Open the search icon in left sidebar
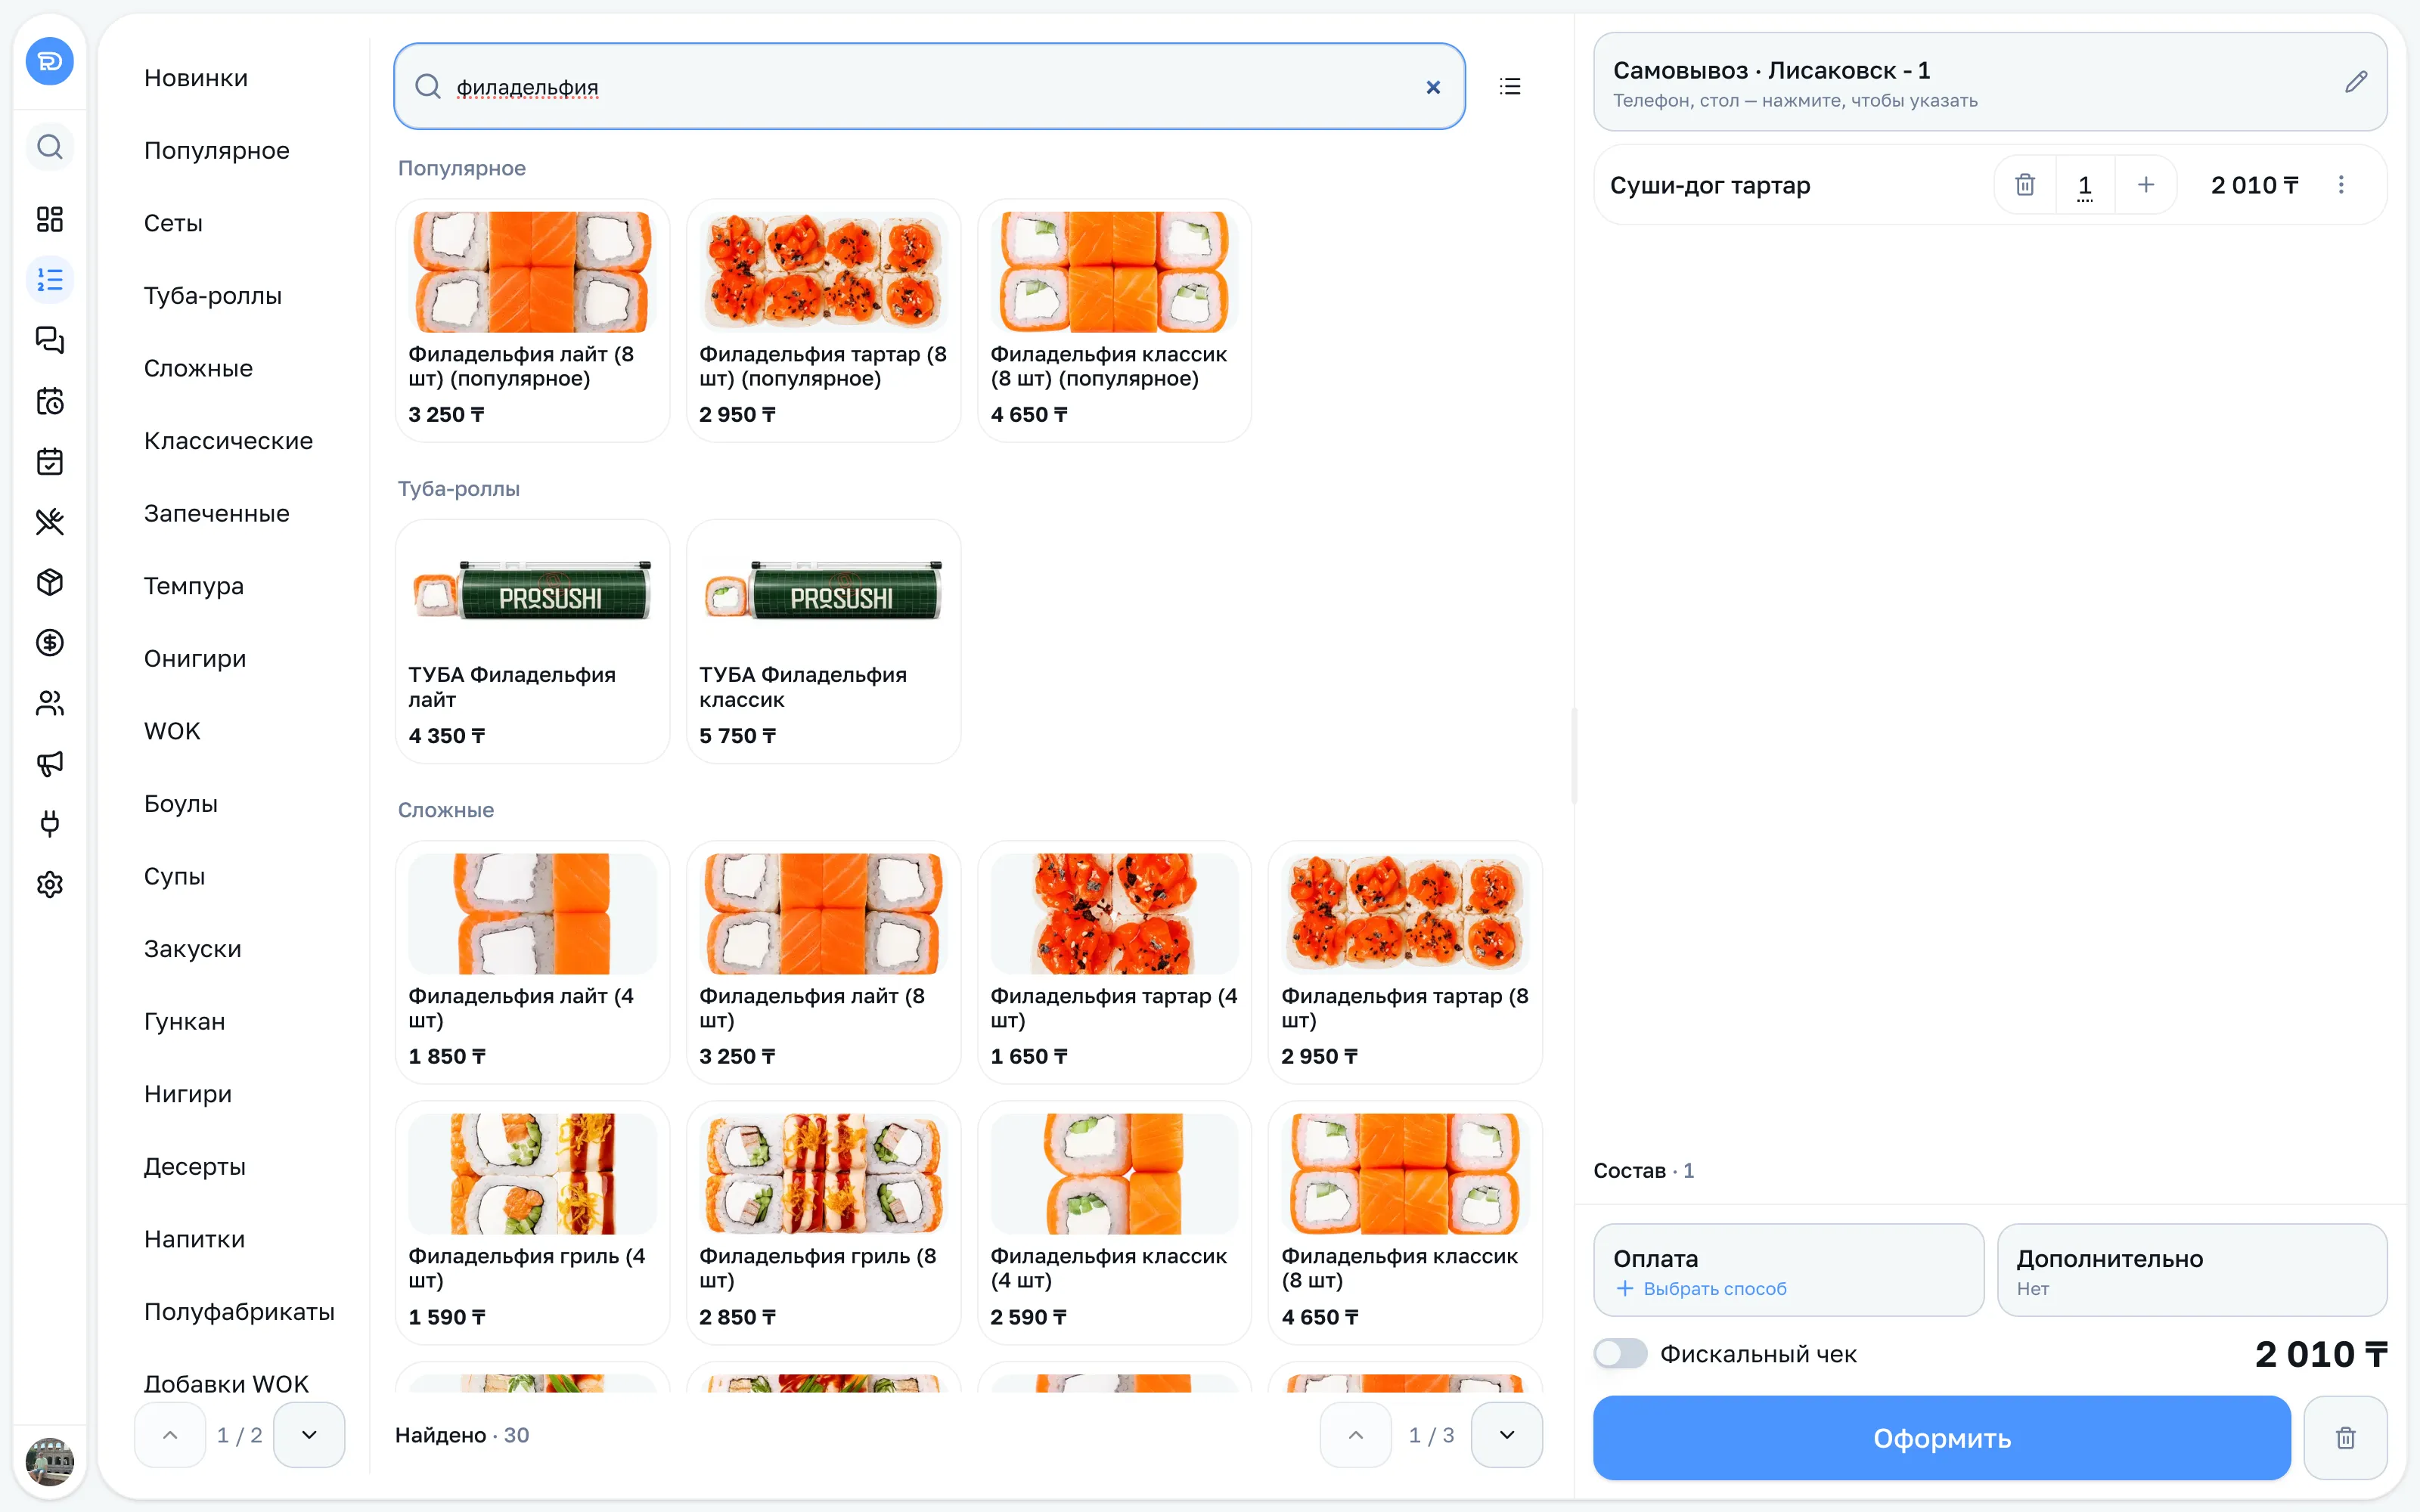This screenshot has width=2420, height=1512. click(x=49, y=147)
